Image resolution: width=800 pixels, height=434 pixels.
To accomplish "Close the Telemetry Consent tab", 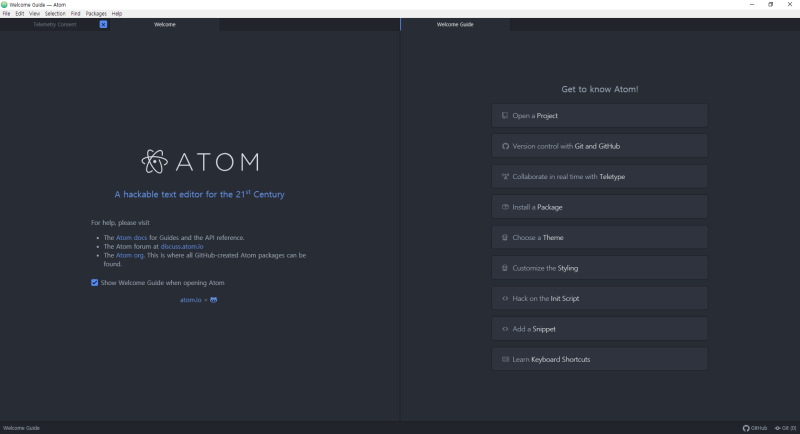I will tap(103, 24).
